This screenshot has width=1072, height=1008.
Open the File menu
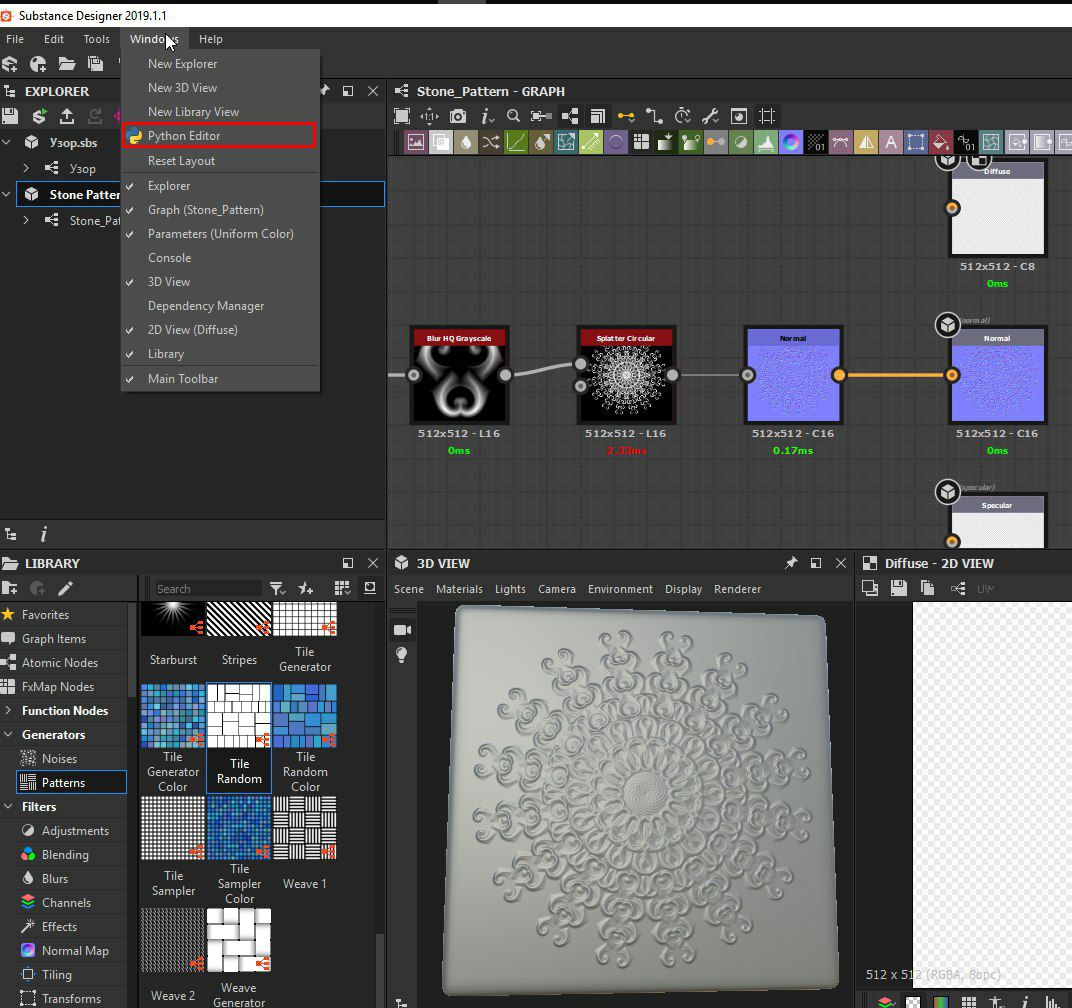point(15,39)
